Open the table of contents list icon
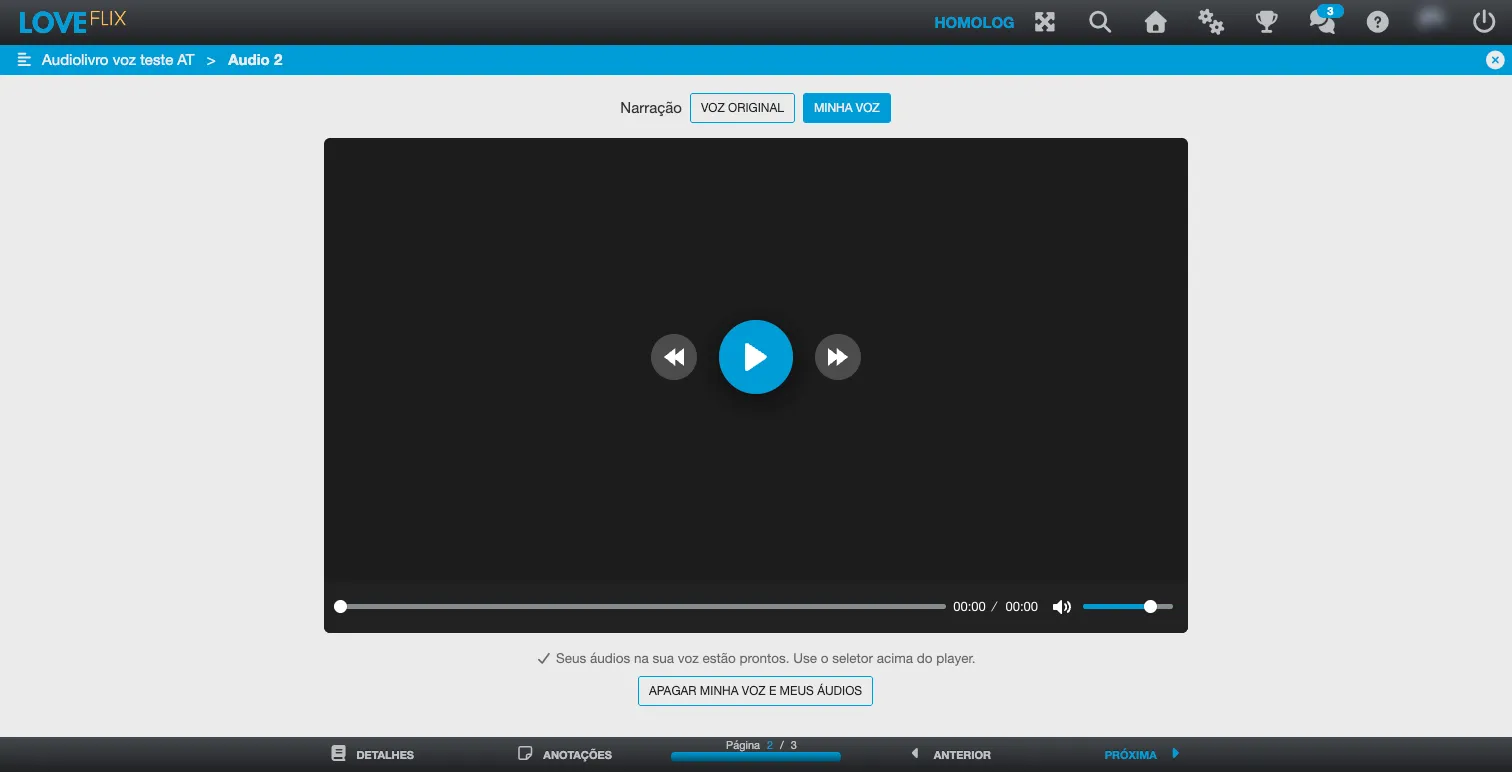 [x=25, y=60]
